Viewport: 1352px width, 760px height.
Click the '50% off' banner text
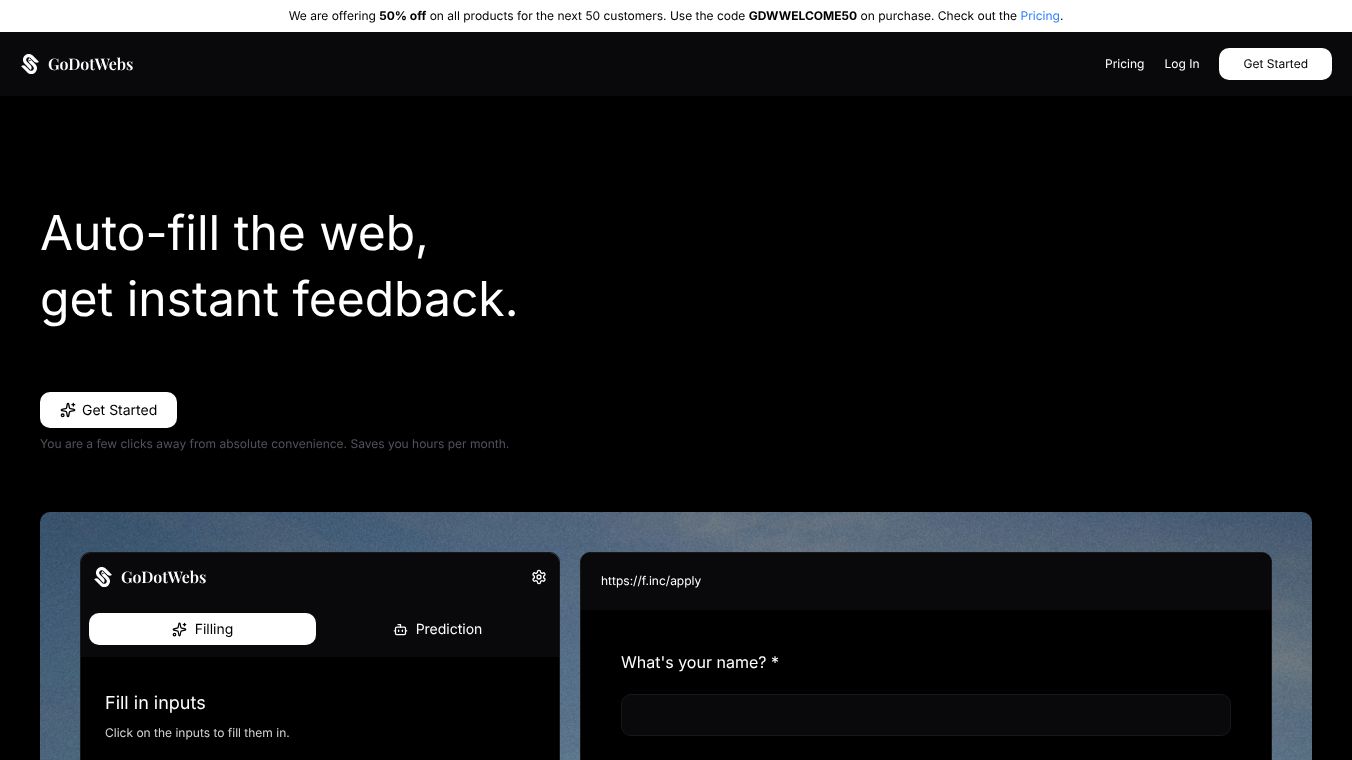402,16
